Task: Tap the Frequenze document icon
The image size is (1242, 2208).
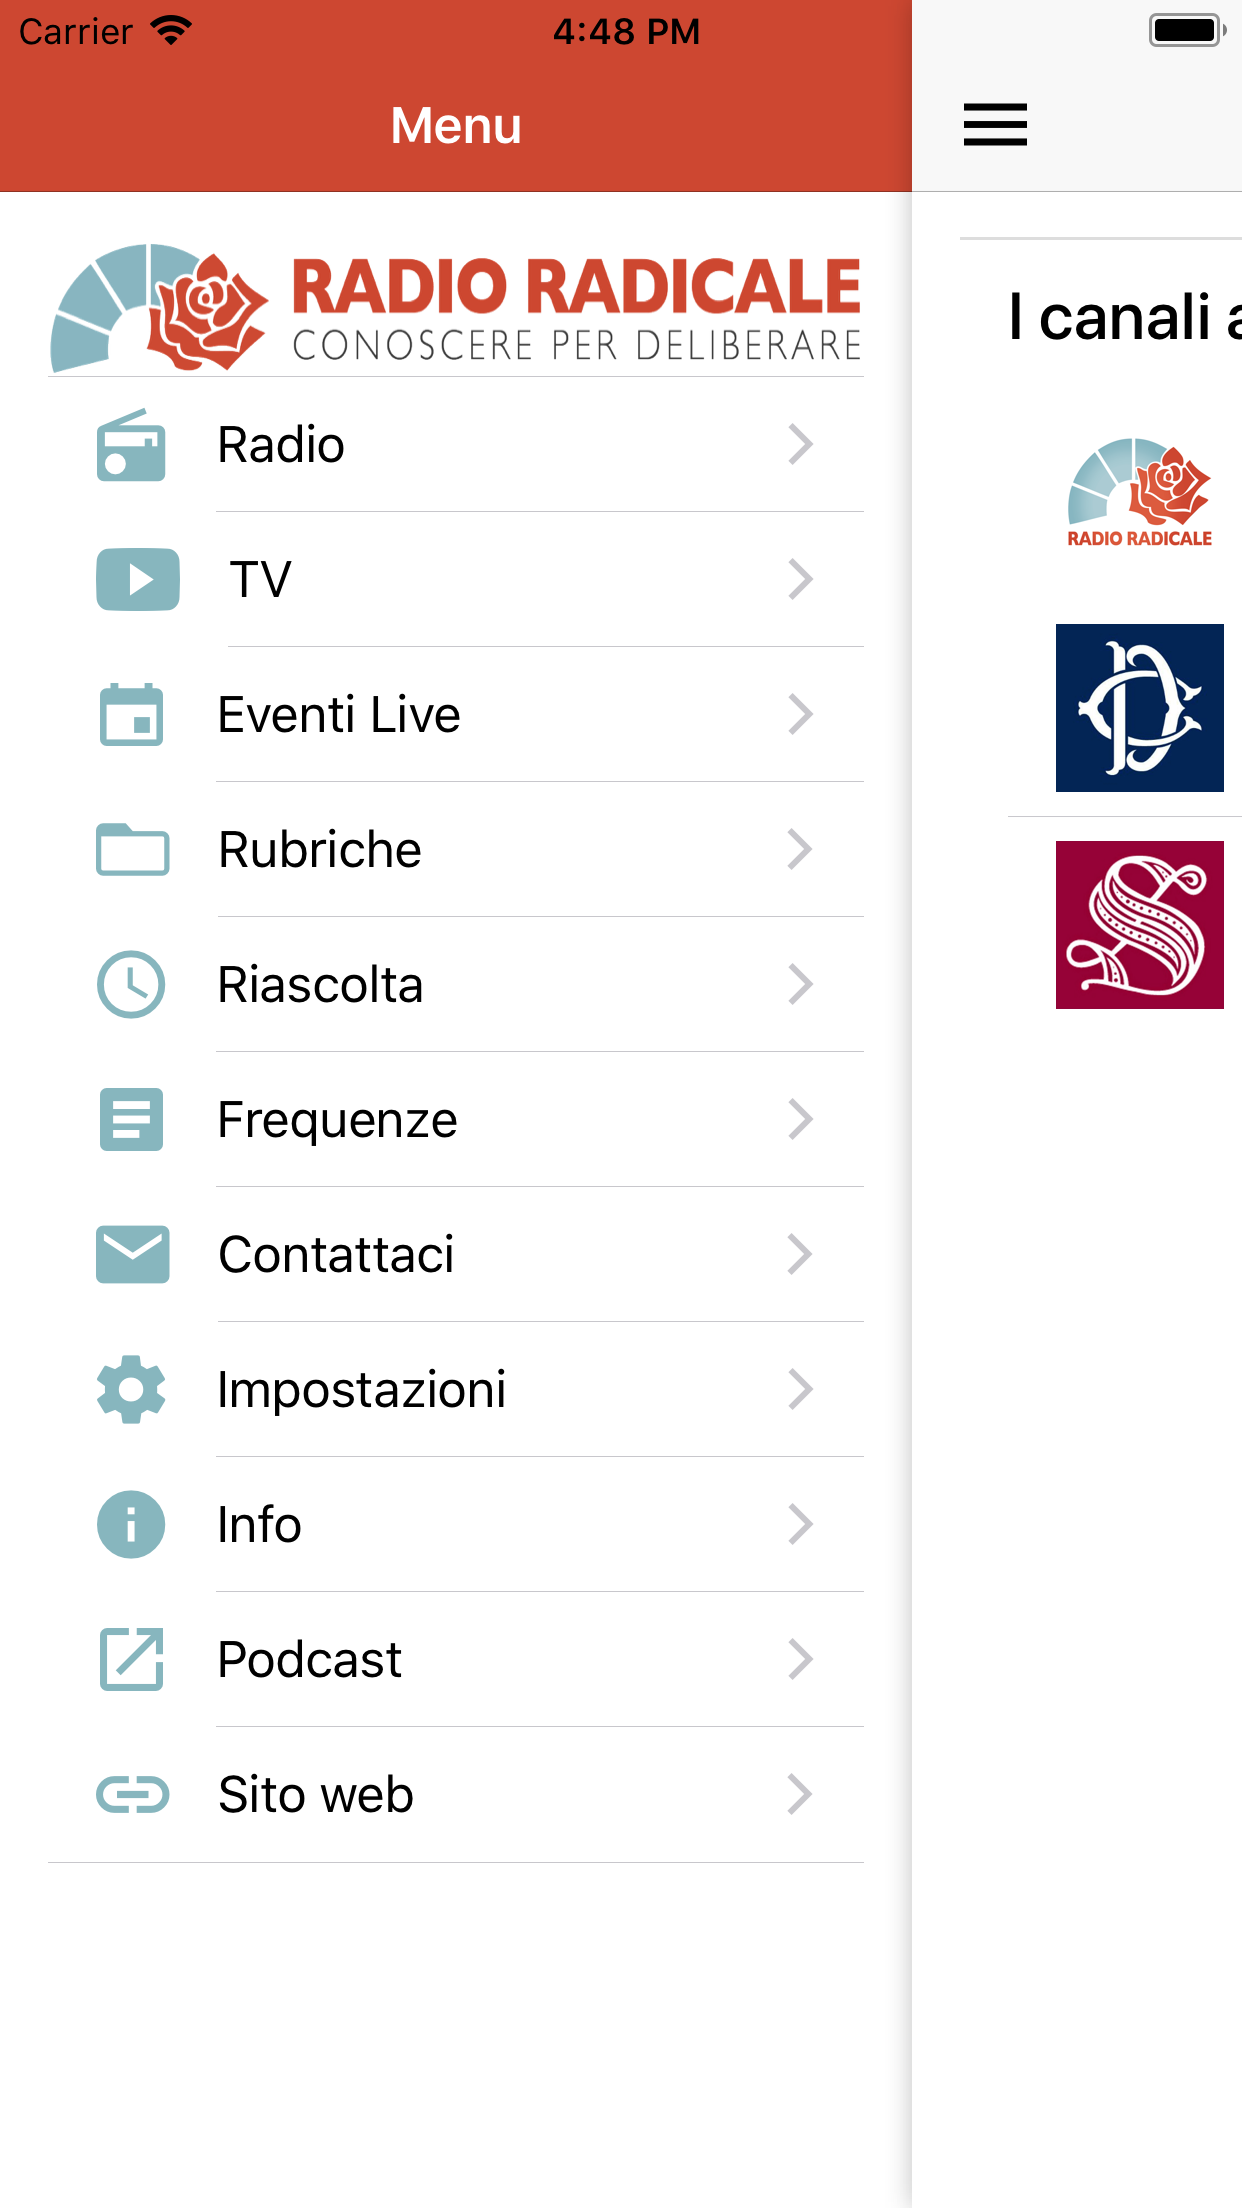Action: pyautogui.click(x=131, y=1120)
